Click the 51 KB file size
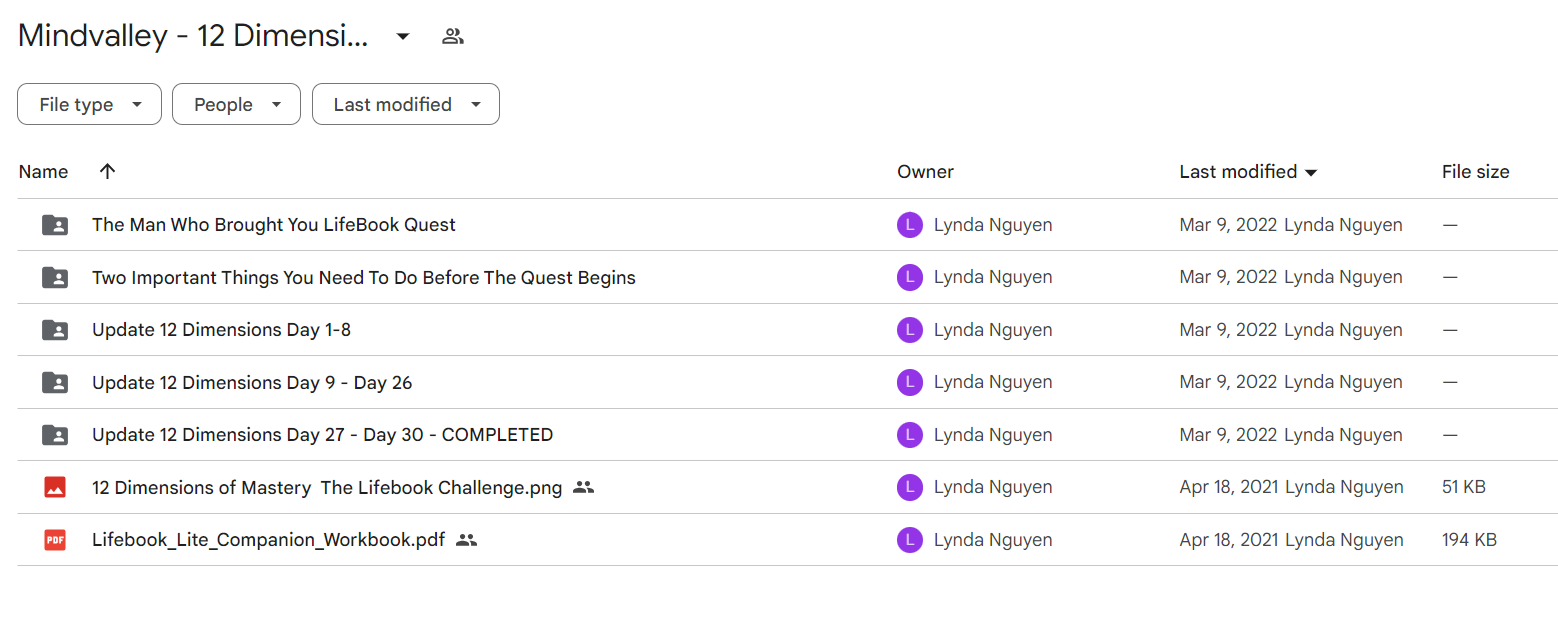This screenshot has width=1558, height=618. point(1464,487)
